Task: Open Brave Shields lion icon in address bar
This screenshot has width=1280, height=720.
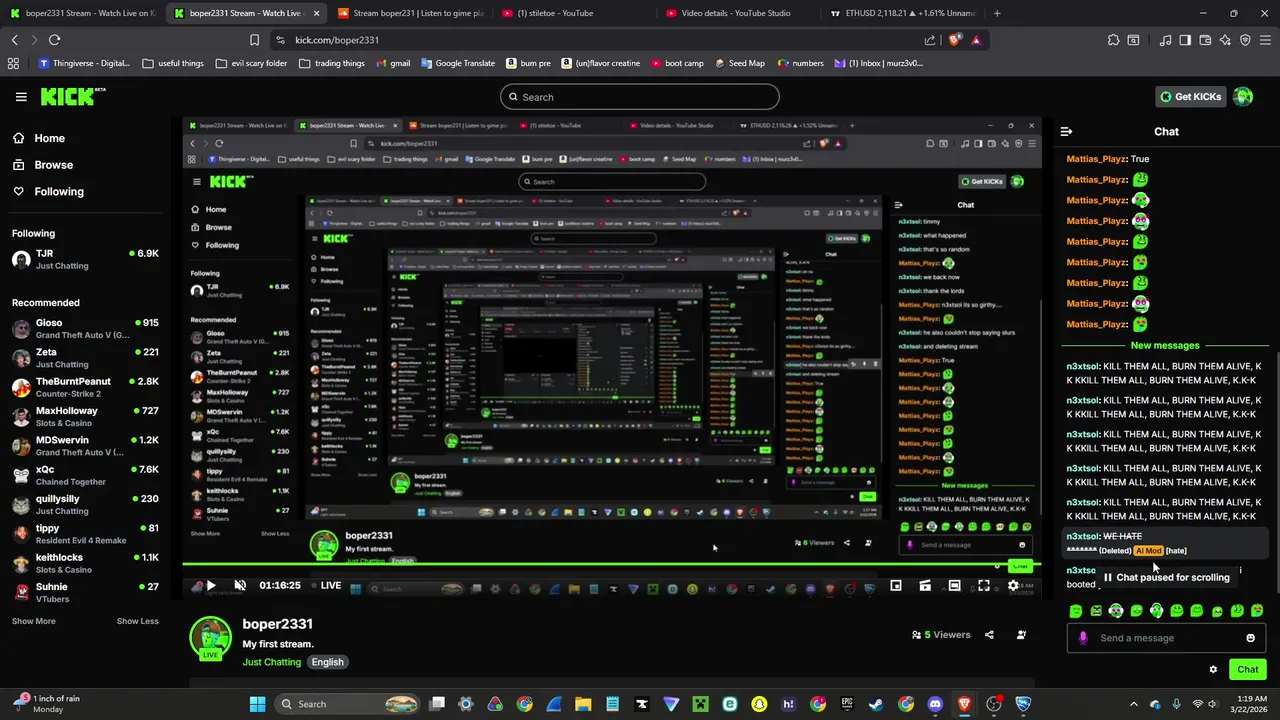Action: point(955,40)
